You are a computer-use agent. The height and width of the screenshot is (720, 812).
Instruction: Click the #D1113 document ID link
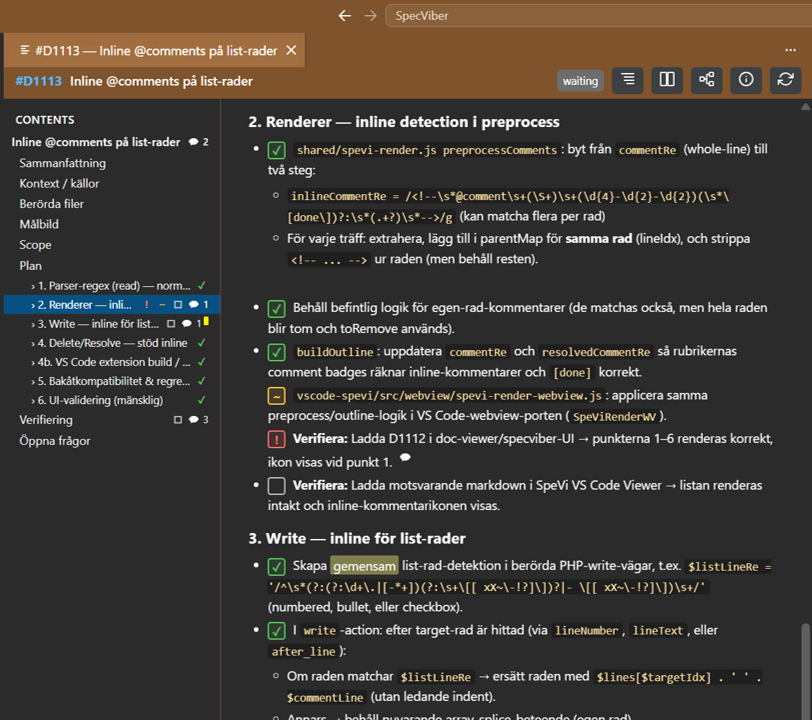tap(38, 81)
